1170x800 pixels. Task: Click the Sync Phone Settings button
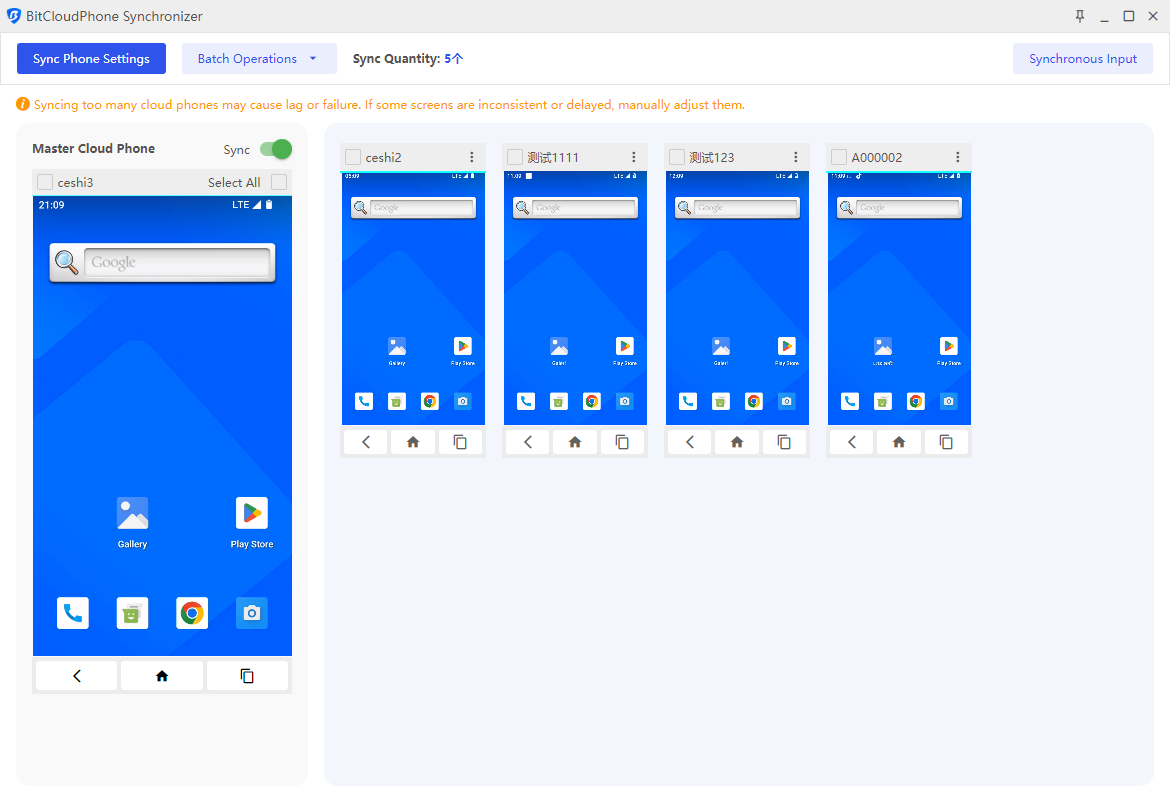coord(91,59)
